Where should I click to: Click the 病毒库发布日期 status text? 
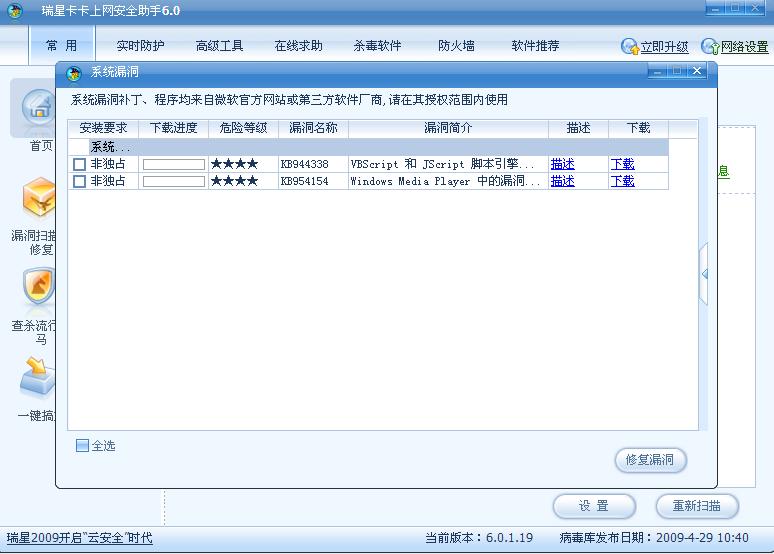654,538
